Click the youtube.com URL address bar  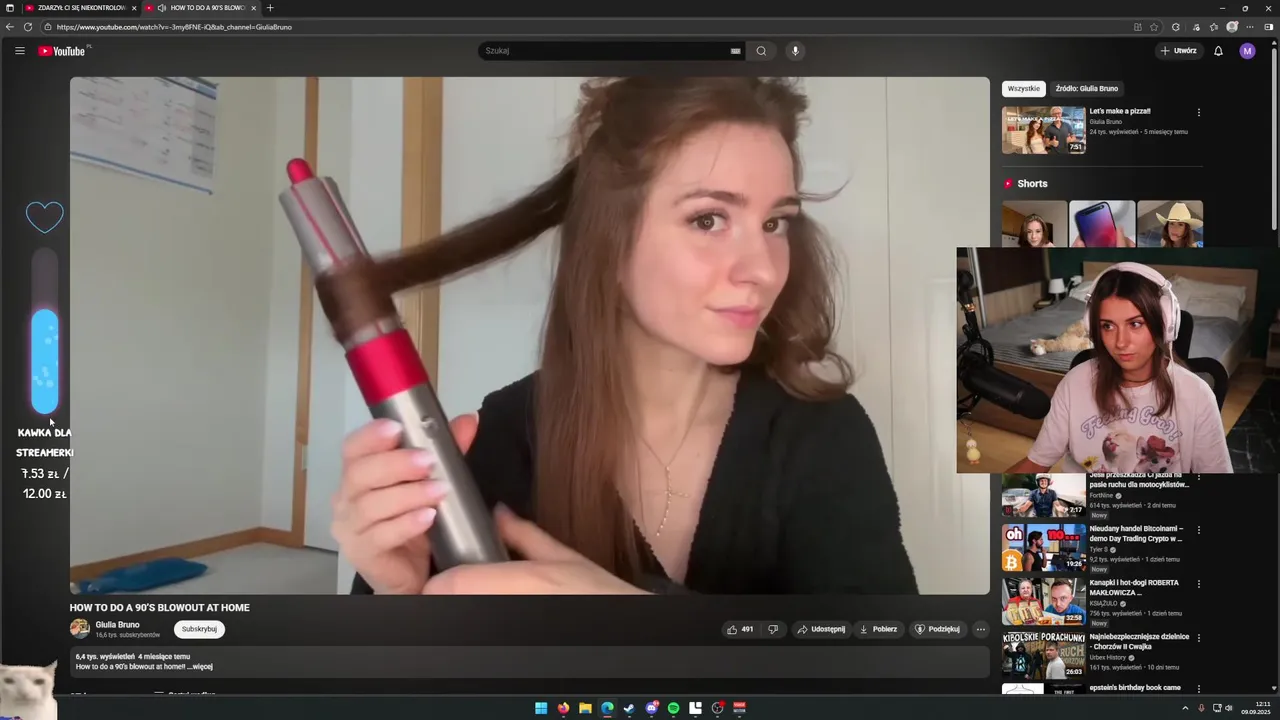[x=590, y=27]
